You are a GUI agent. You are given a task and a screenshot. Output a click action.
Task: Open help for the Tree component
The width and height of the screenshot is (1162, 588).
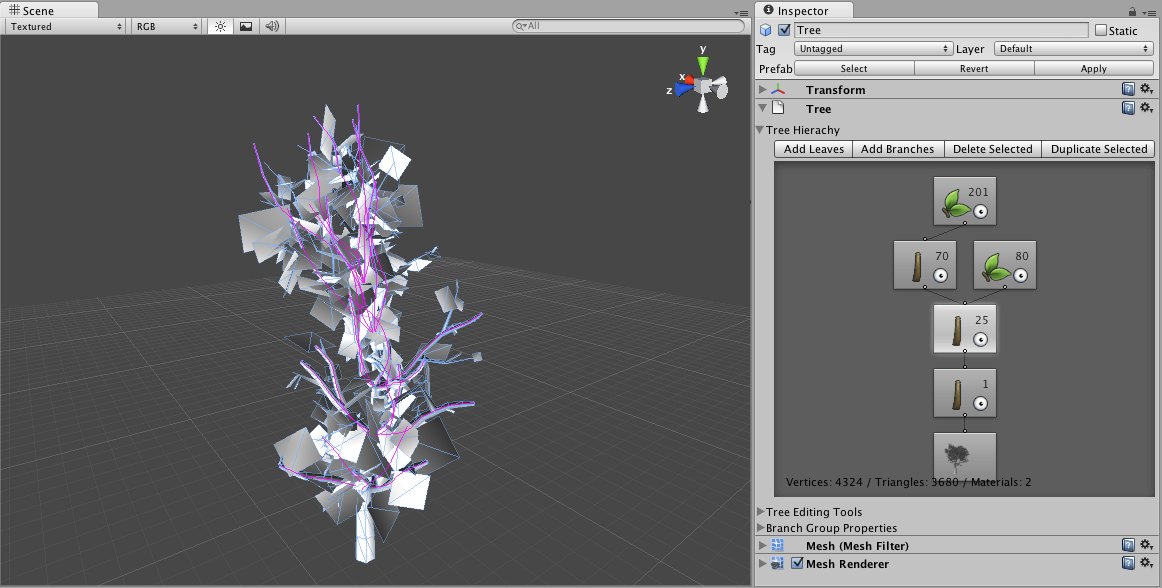tap(1128, 109)
